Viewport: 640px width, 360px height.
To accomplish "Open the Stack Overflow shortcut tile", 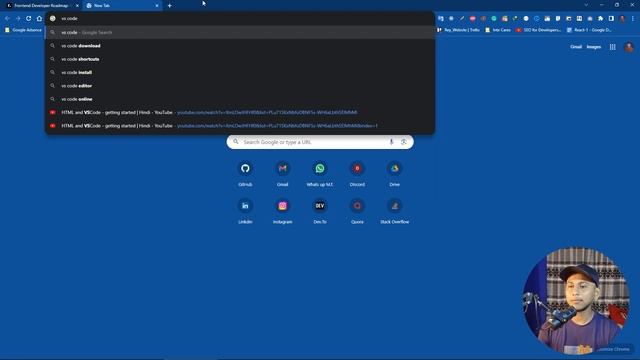I will 395,211.
